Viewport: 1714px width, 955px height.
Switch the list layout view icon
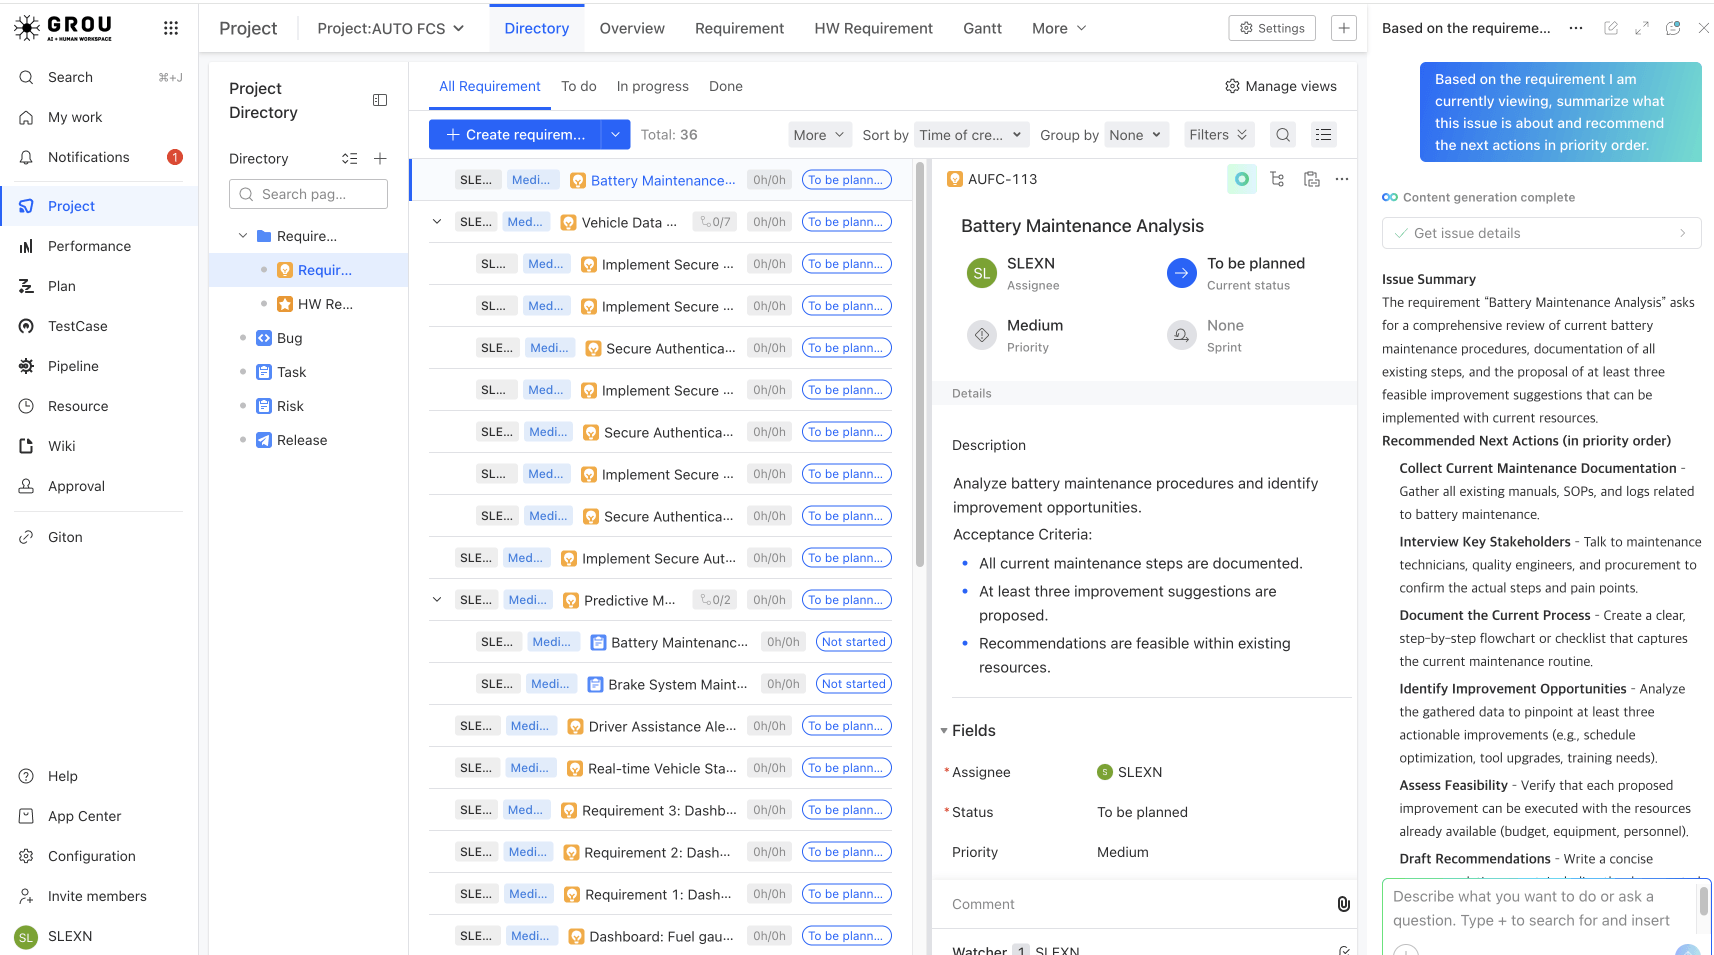coord(1323,135)
